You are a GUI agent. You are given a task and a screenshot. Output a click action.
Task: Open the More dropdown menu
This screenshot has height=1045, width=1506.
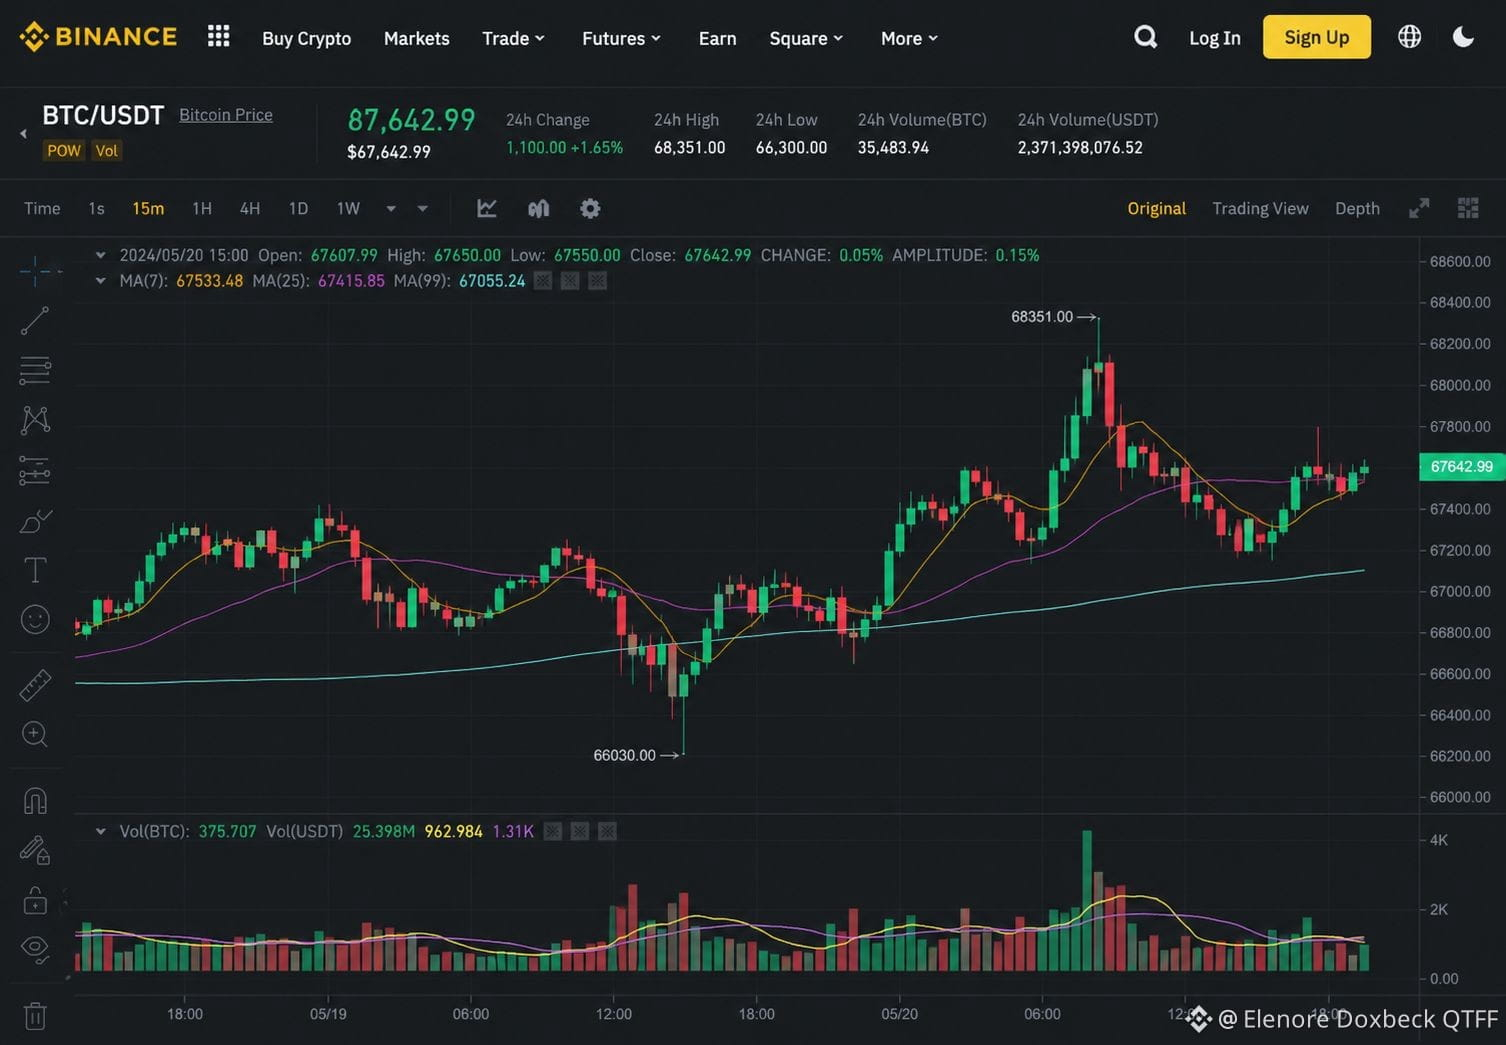pos(909,38)
